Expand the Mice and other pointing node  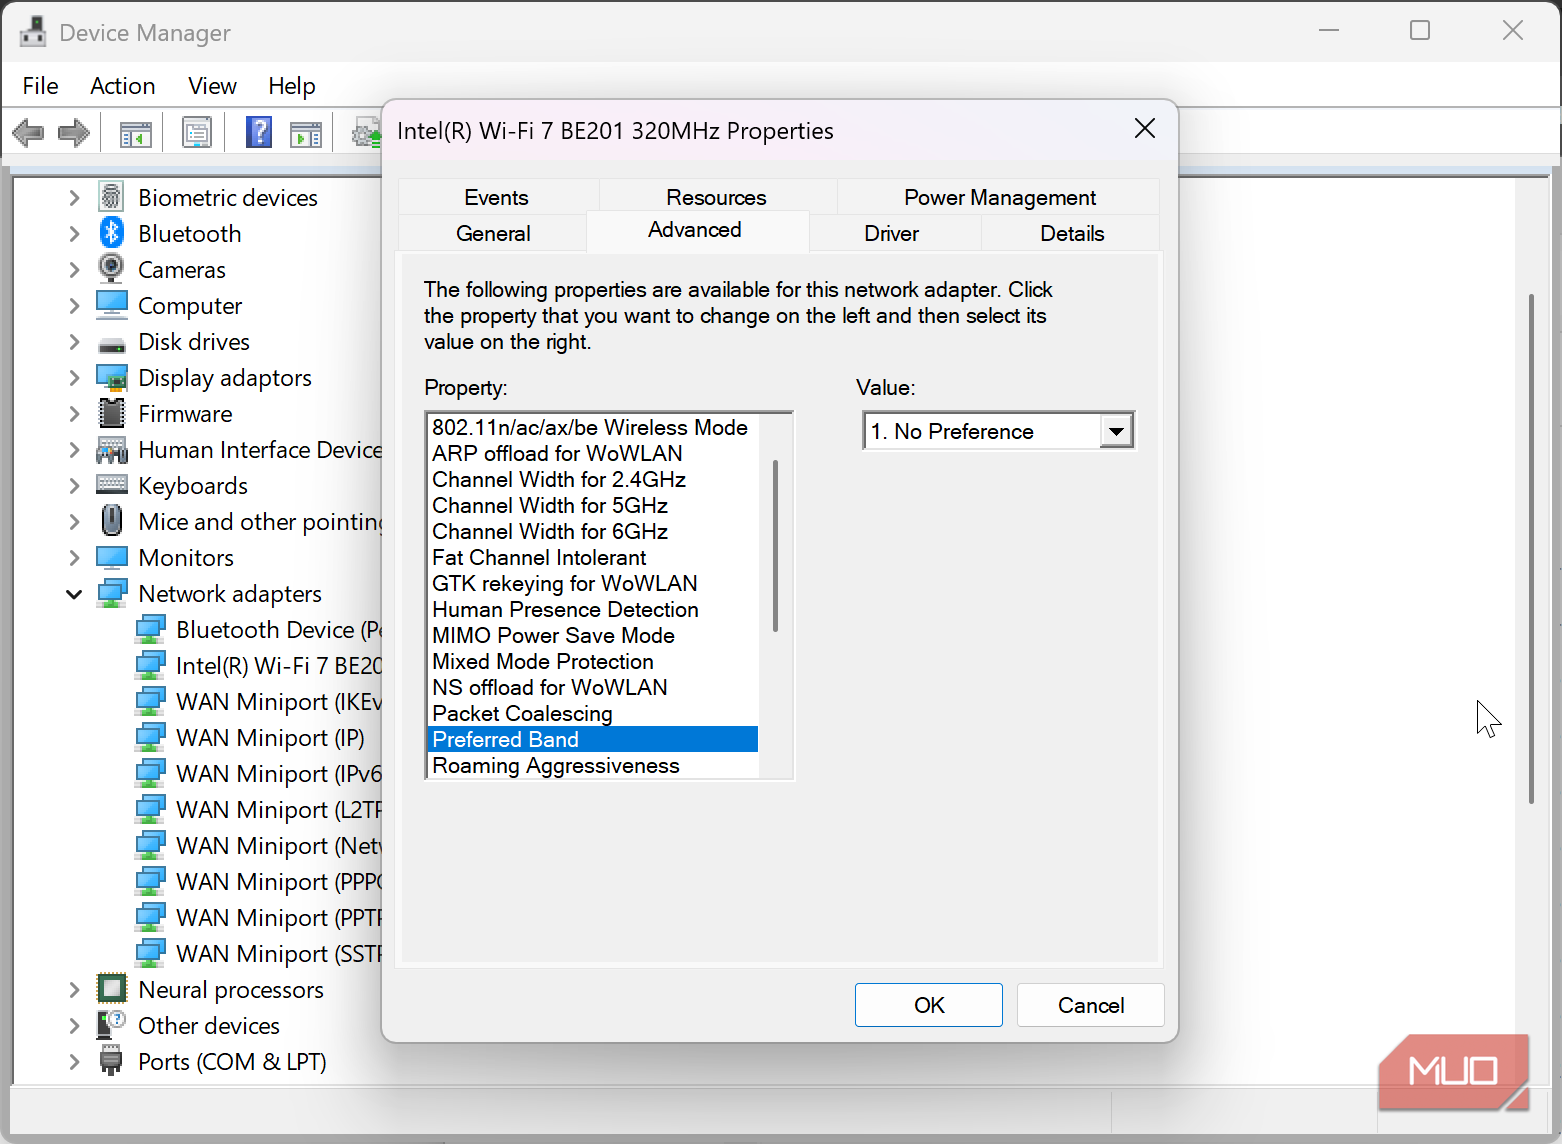pyautogui.click(x=74, y=522)
